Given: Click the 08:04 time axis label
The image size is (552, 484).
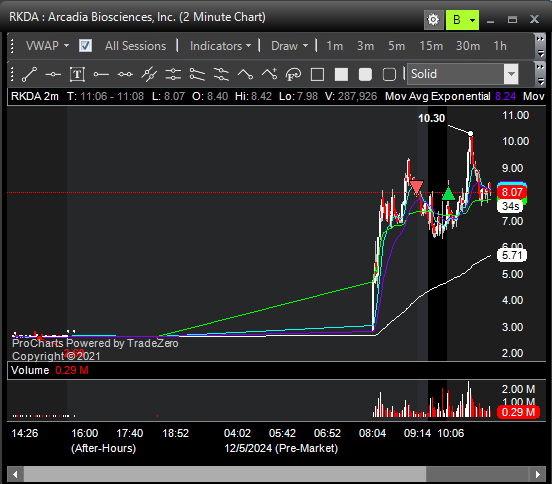Looking at the screenshot, I should pos(372,433).
